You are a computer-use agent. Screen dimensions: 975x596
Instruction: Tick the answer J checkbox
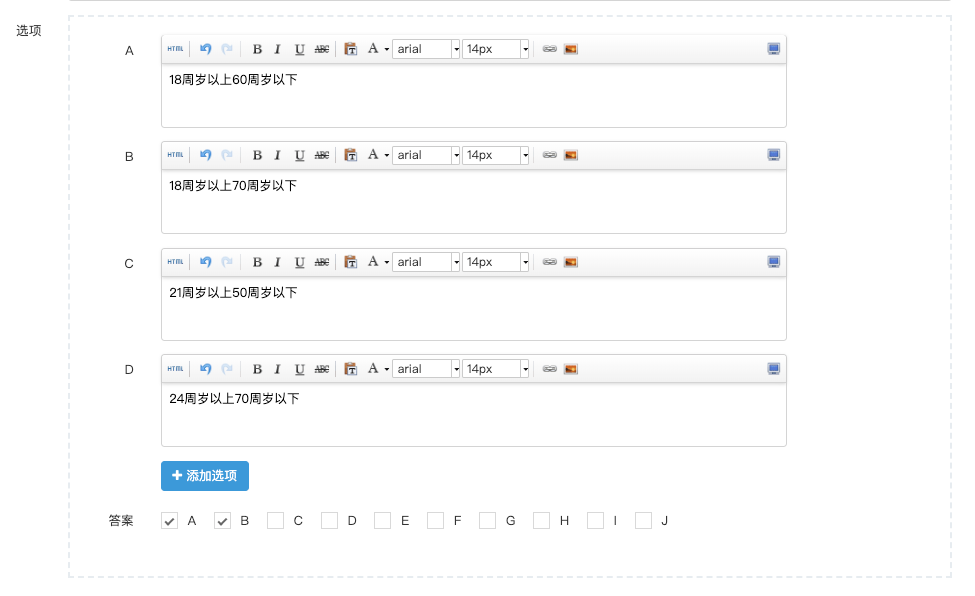click(x=644, y=521)
